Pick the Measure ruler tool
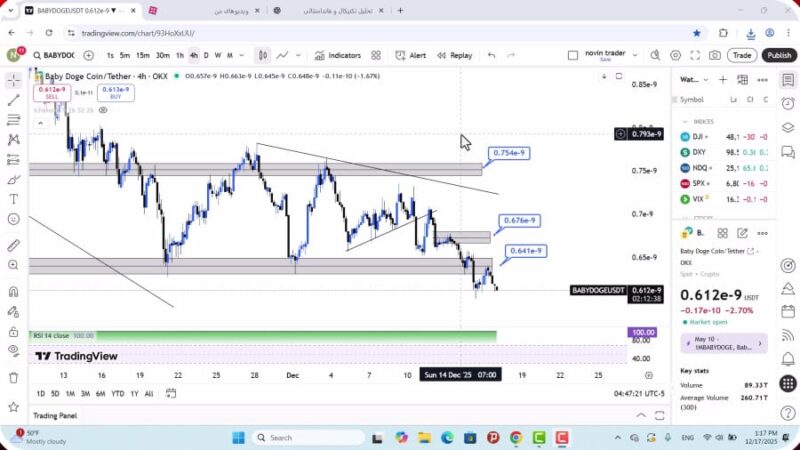Viewport: 800px width, 450px height. [x=14, y=245]
